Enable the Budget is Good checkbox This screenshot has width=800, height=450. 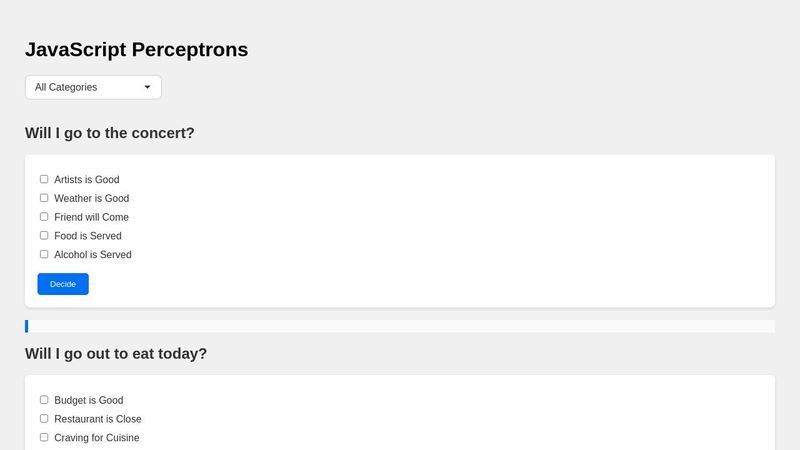44,400
